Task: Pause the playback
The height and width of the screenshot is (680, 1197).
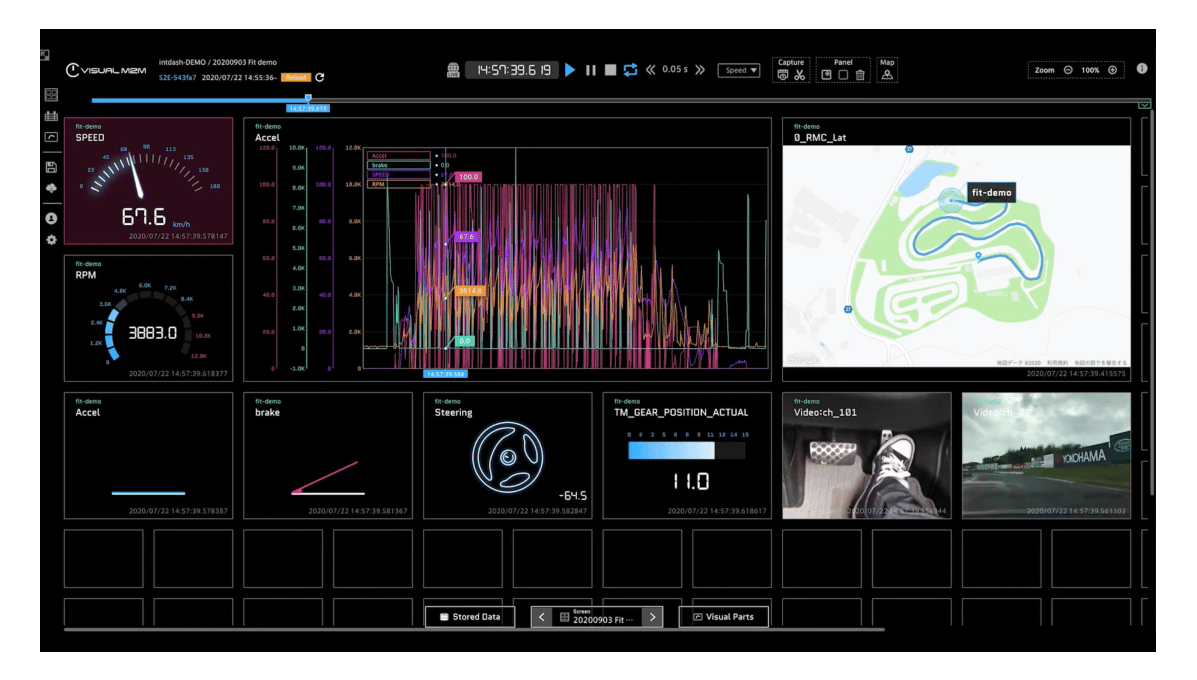Action: coord(591,70)
